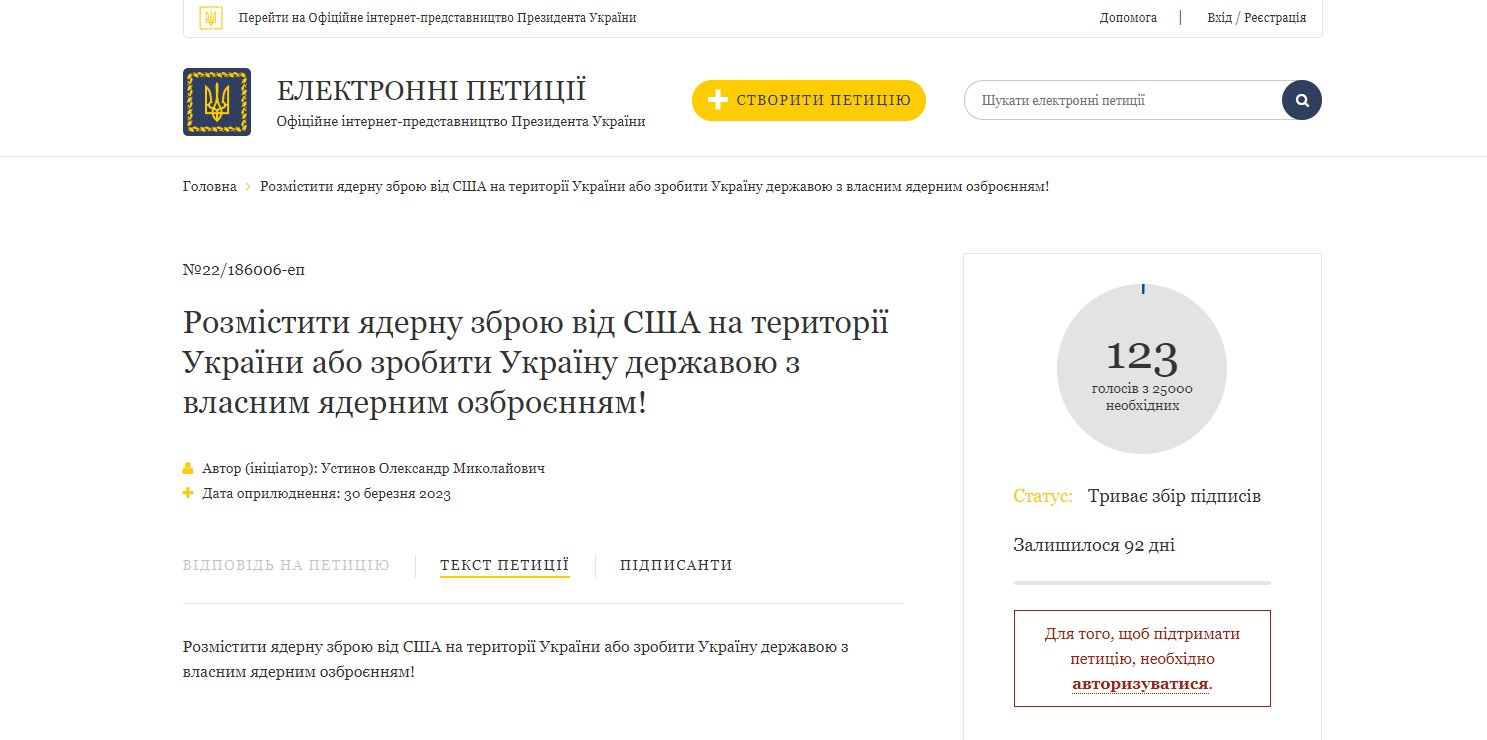Type in the Шукати електронні петиції field
The height and width of the screenshot is (740, 1487).
(1120, 100)
